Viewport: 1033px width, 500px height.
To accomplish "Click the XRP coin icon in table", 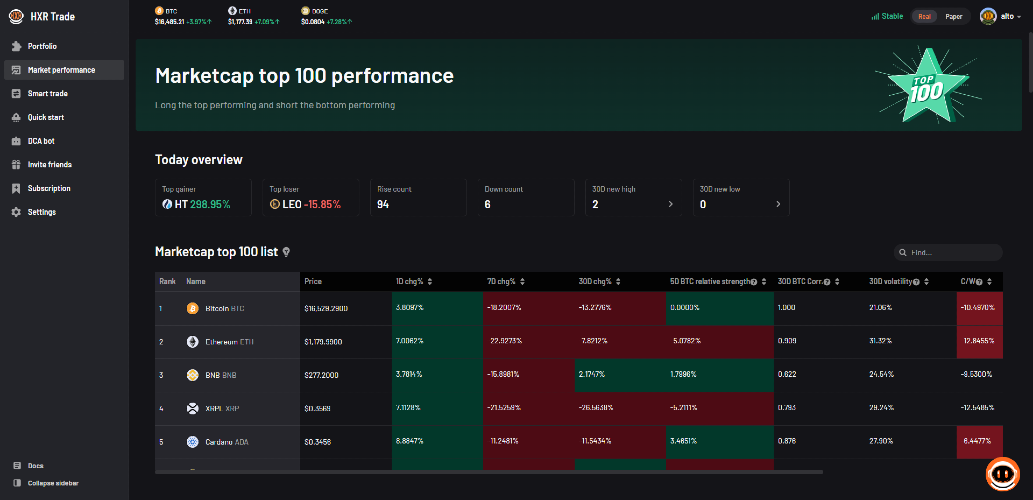I will tap(192, 408).
